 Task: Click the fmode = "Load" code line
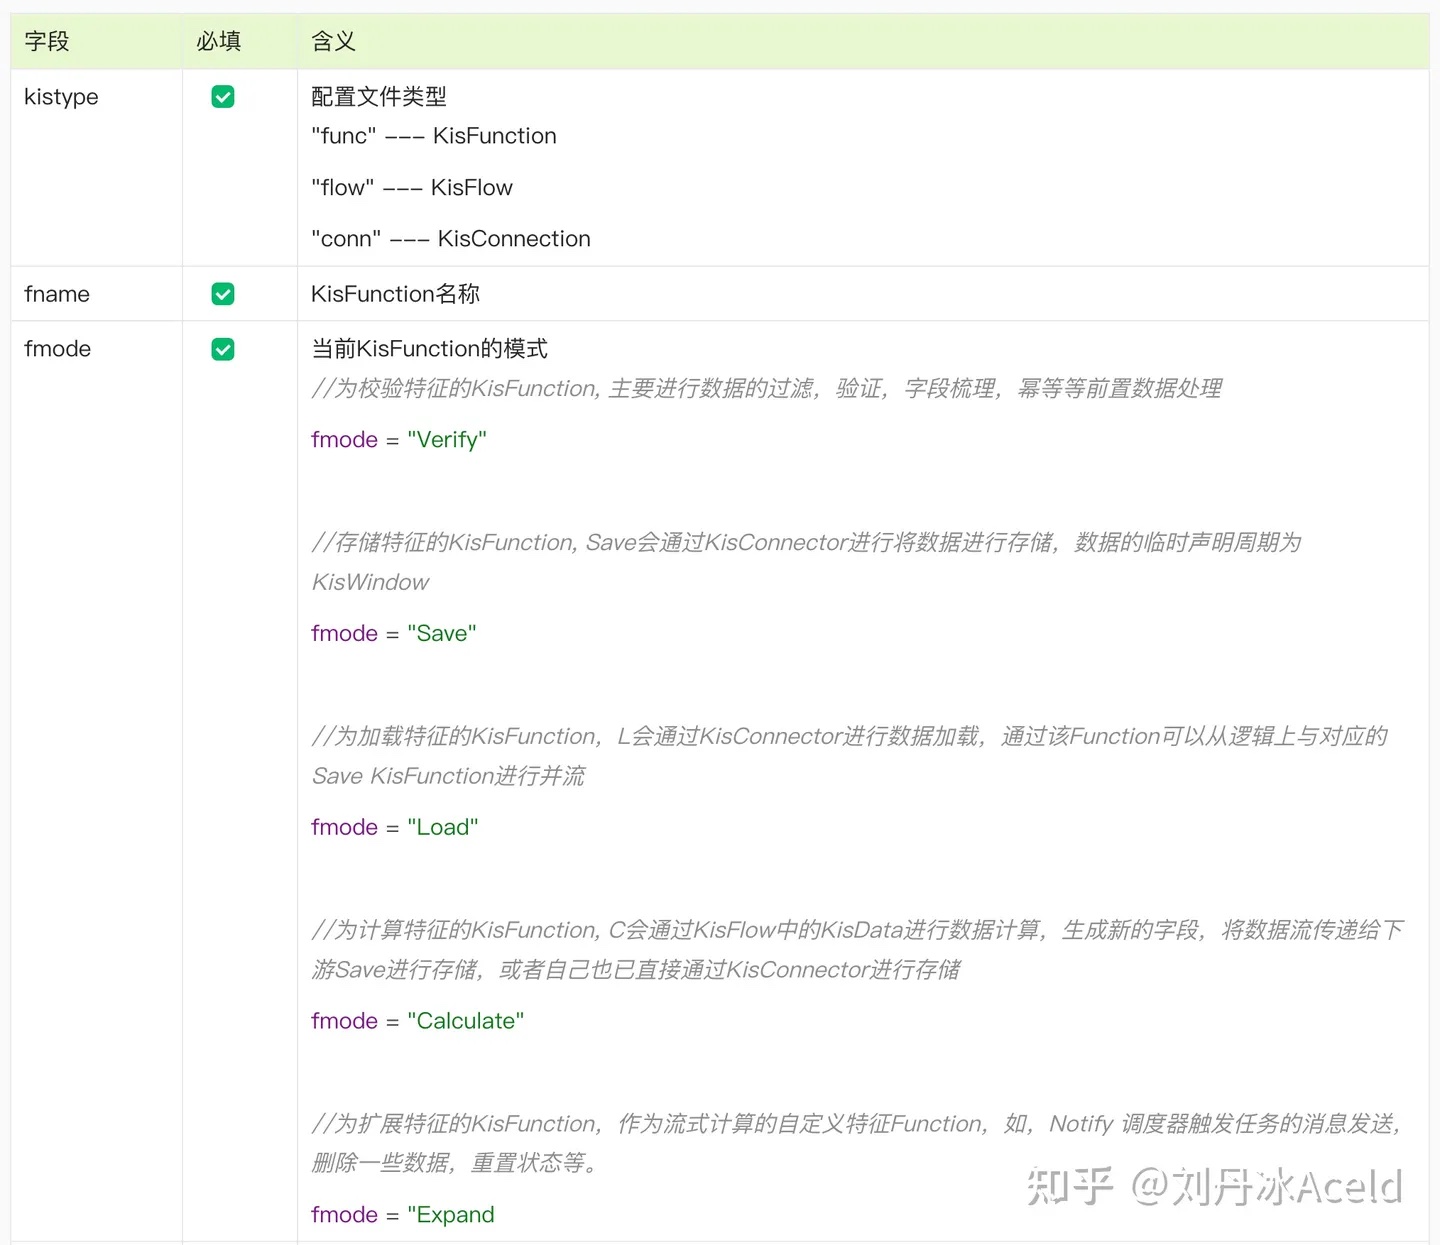click(x=395, y=828)
